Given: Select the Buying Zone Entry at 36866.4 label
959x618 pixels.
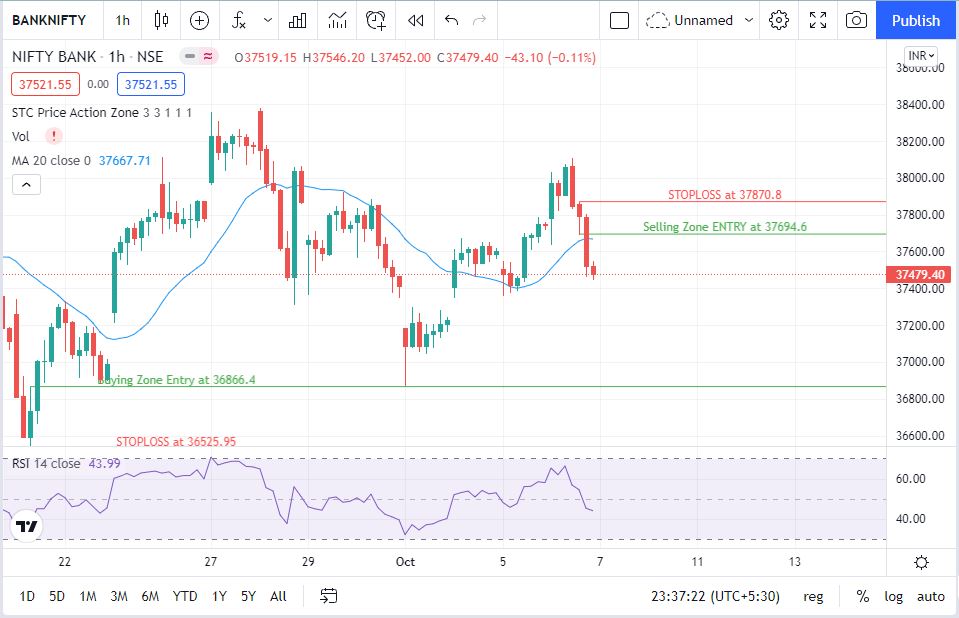Looking at the screenshot, I should click(177, 379).
